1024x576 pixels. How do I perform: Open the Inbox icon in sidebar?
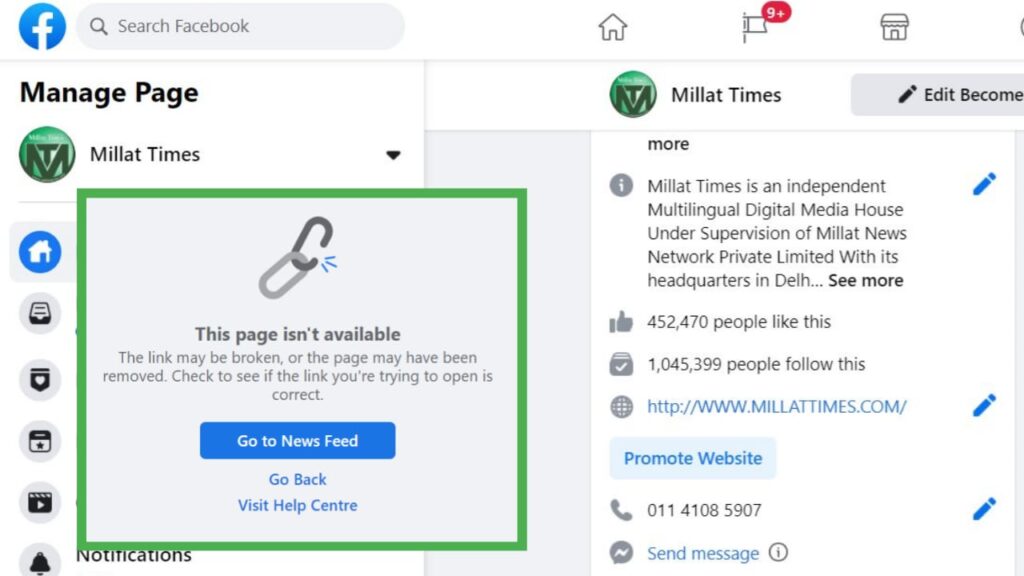[40, 313]
